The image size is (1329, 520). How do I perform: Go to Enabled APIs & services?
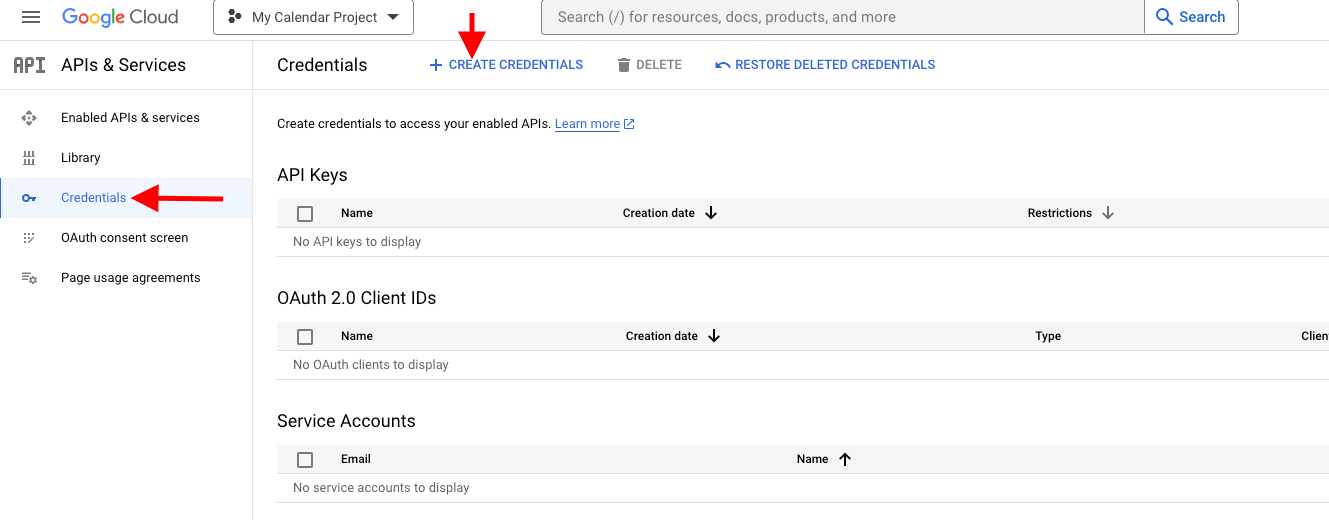pos(130,118)
